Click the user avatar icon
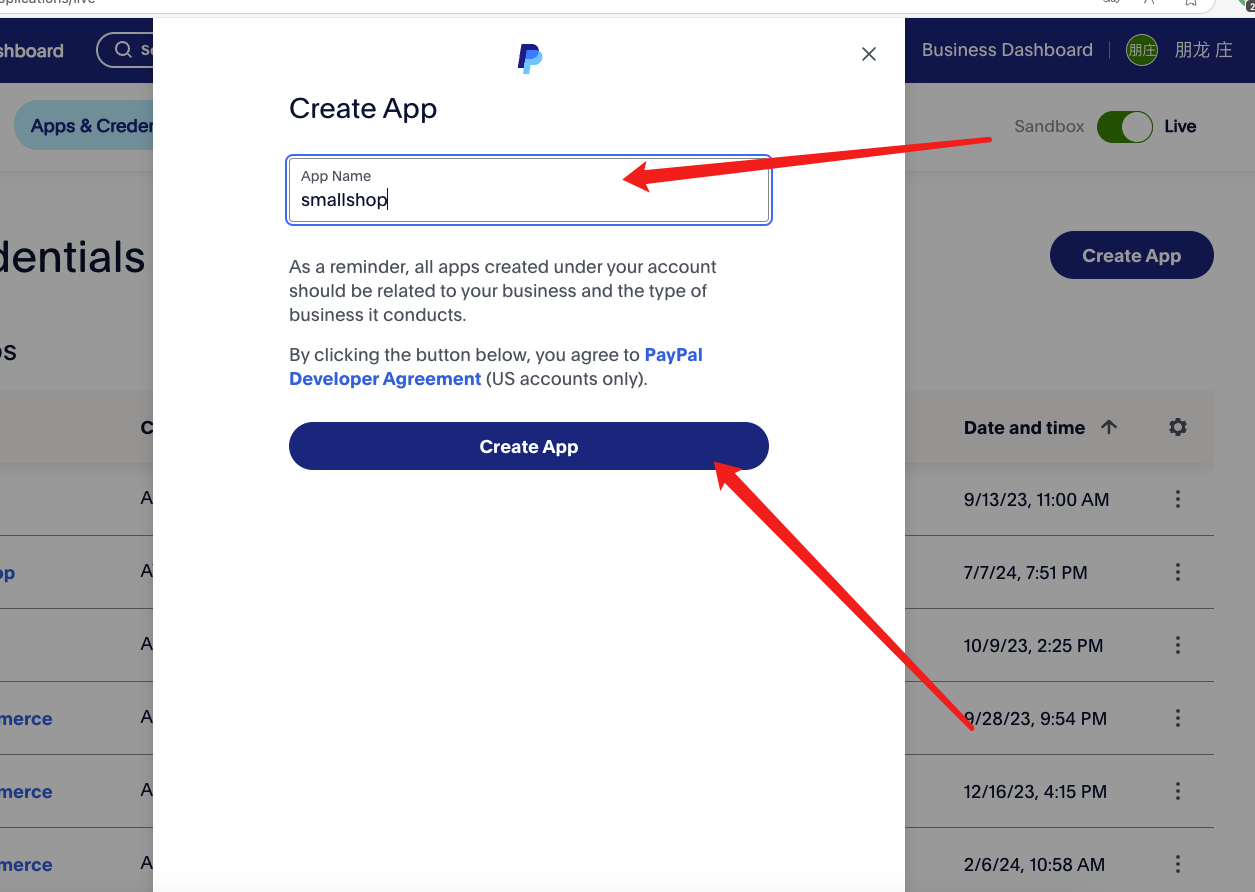The width and height of the screenshot is (1255, 892). point(1142,50)
